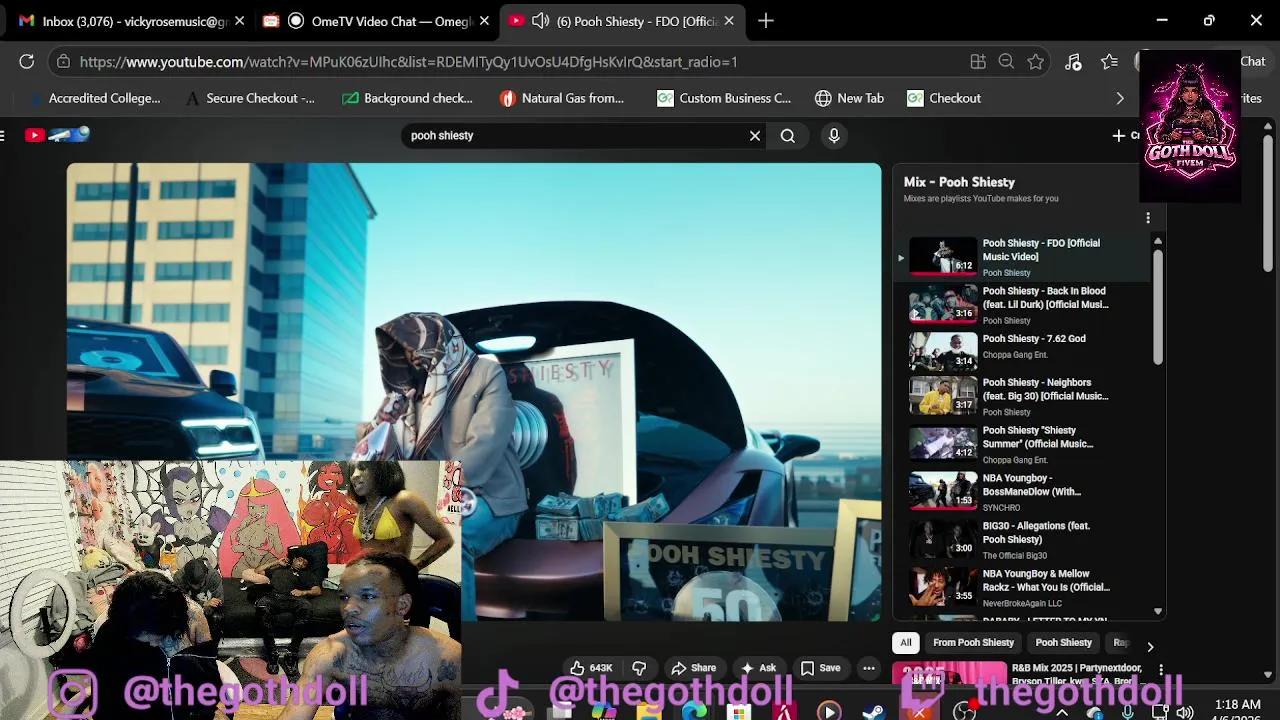The width and height of the screenshot is (1280, 720).
Task: Advance the filter chips with right arrow
Action: tap(1150, 646)
